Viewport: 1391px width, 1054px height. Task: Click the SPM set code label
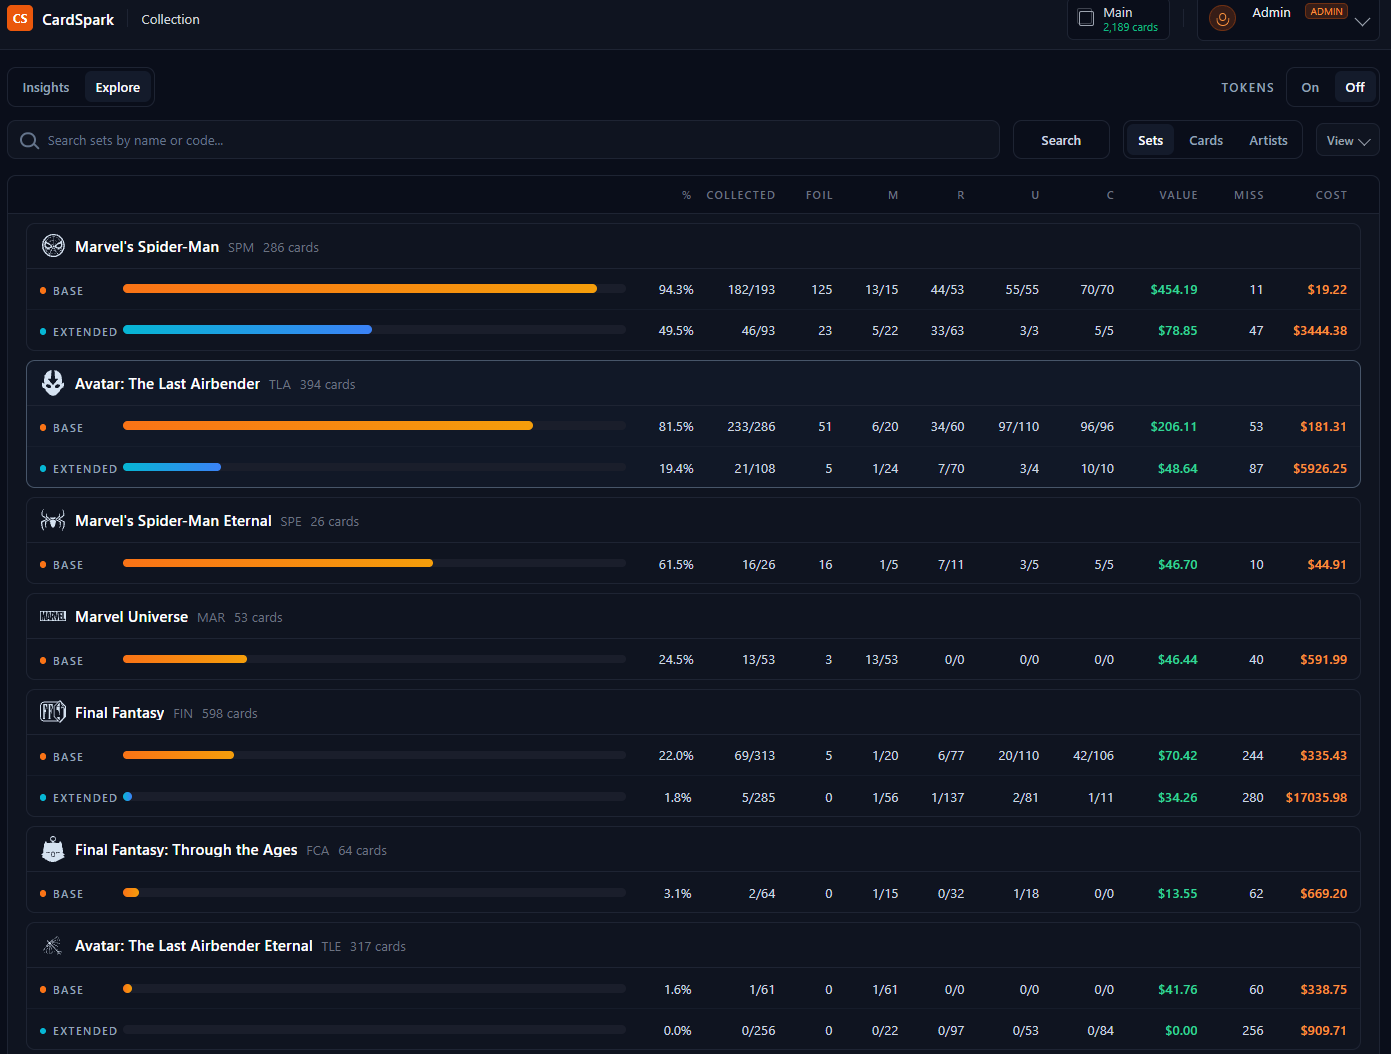241,248
